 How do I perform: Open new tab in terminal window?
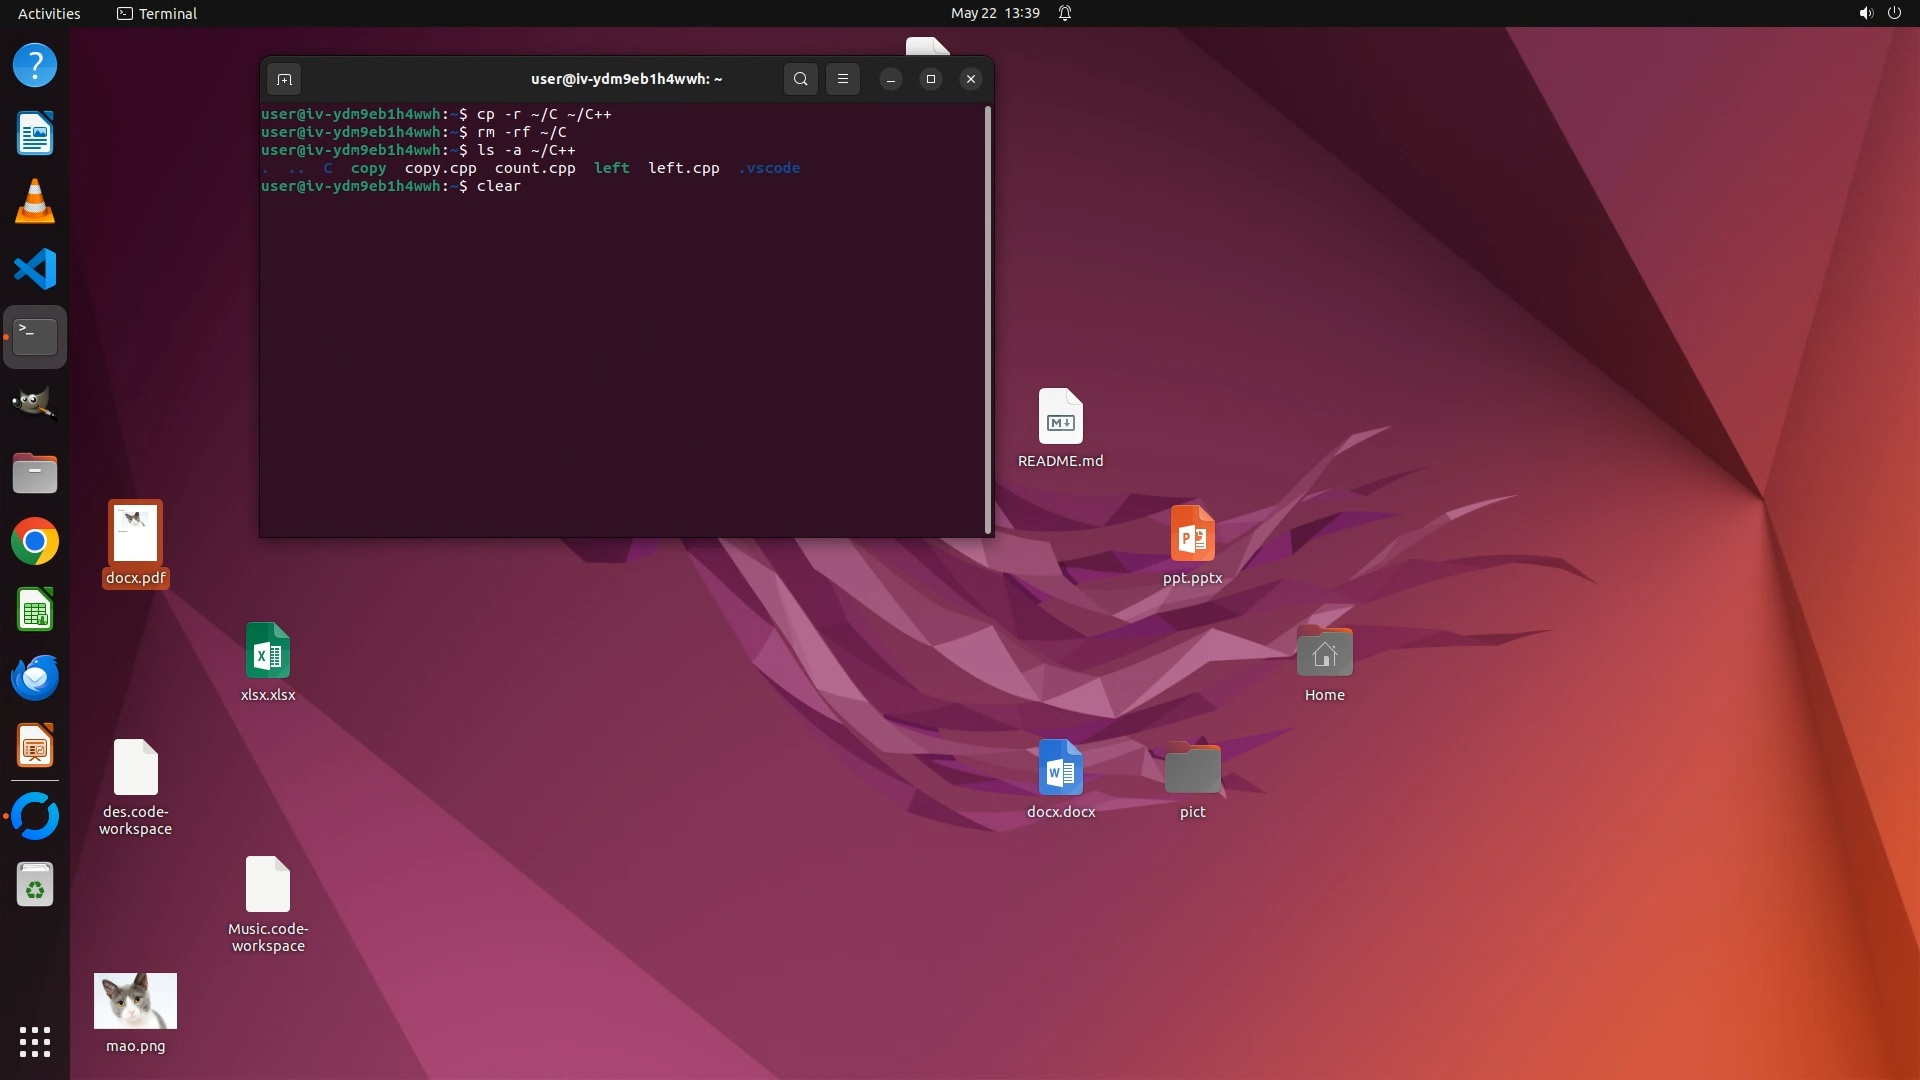point(284,79)
